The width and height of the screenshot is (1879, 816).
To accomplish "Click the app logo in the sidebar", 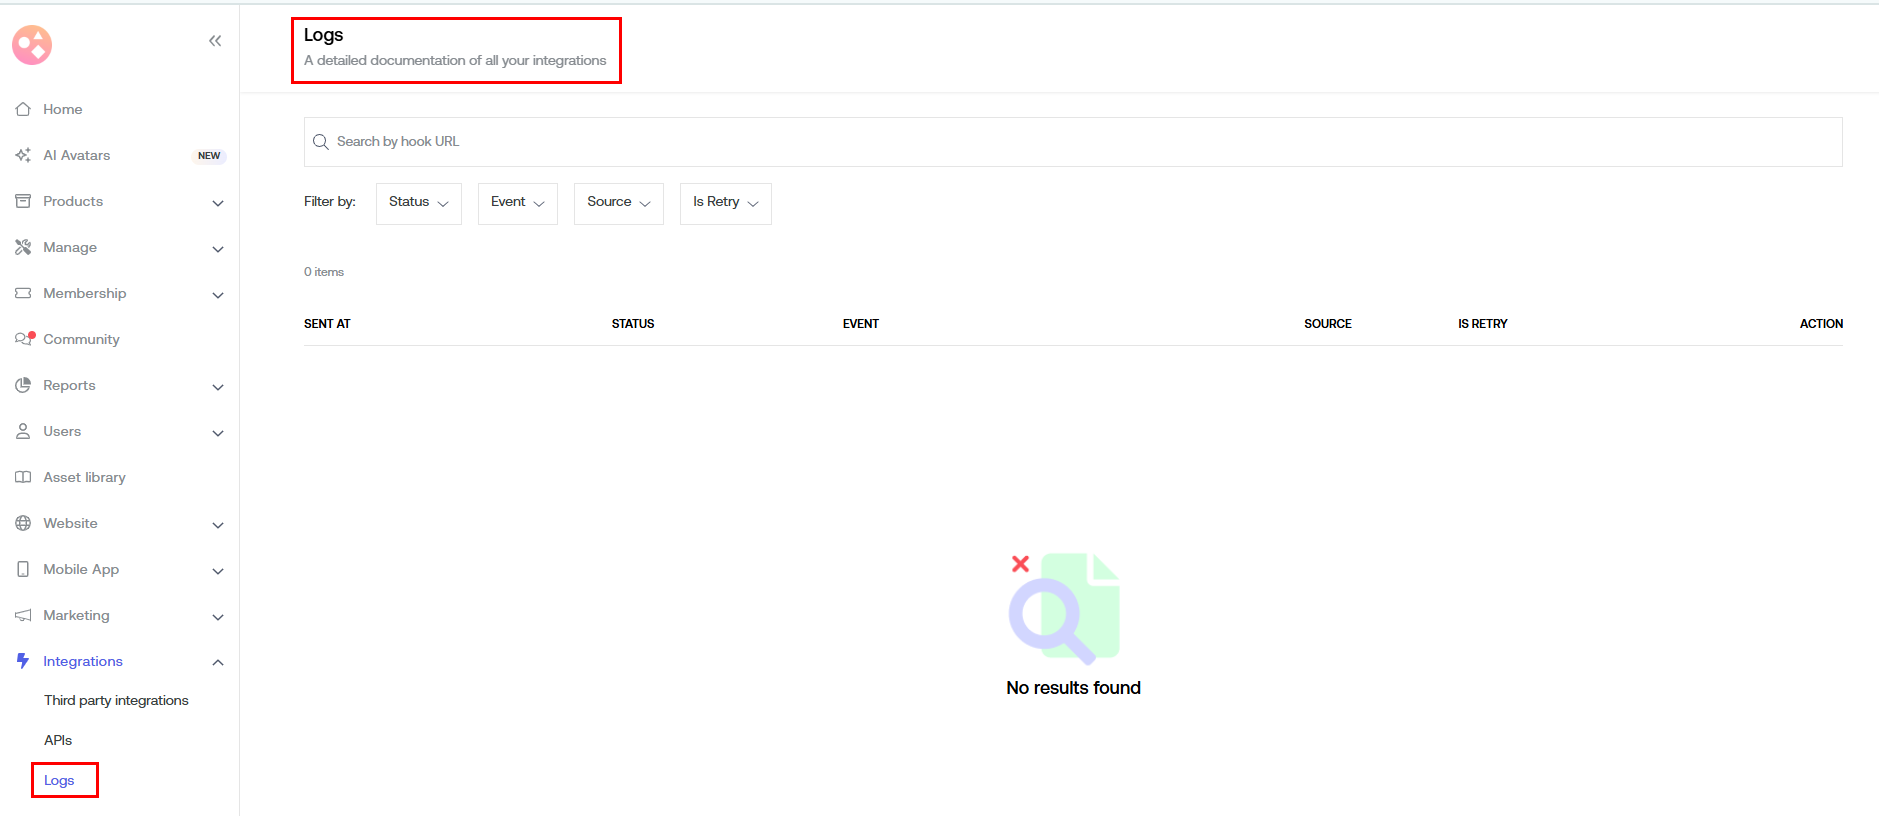I will pyautogui.click(x=32, y=45).
